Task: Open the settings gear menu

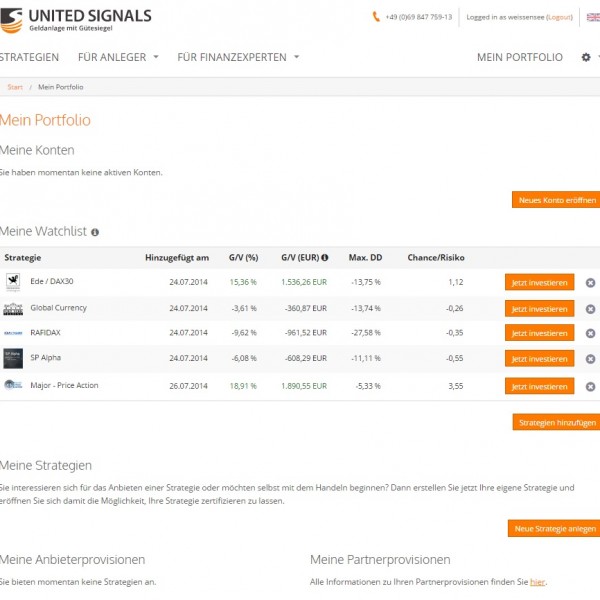Action: pos(586,58)
